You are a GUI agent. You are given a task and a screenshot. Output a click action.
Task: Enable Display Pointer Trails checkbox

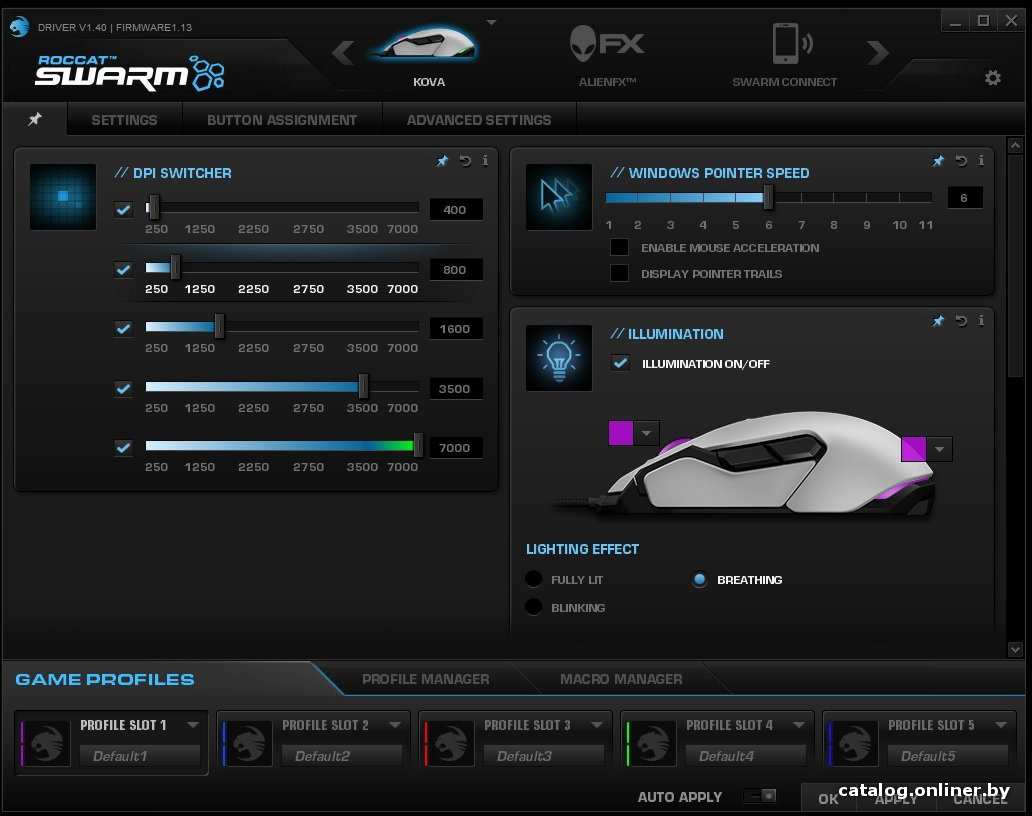pos(619,273)
